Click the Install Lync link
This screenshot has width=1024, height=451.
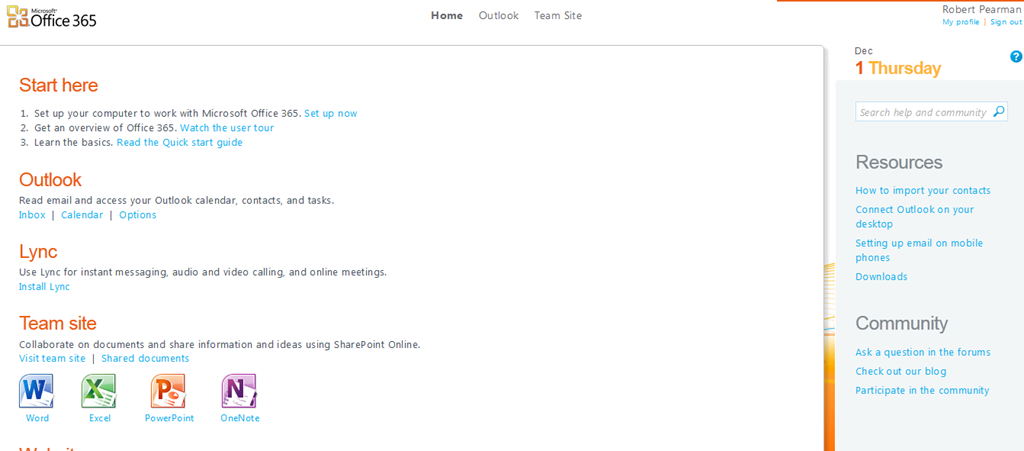pos(44,287)
